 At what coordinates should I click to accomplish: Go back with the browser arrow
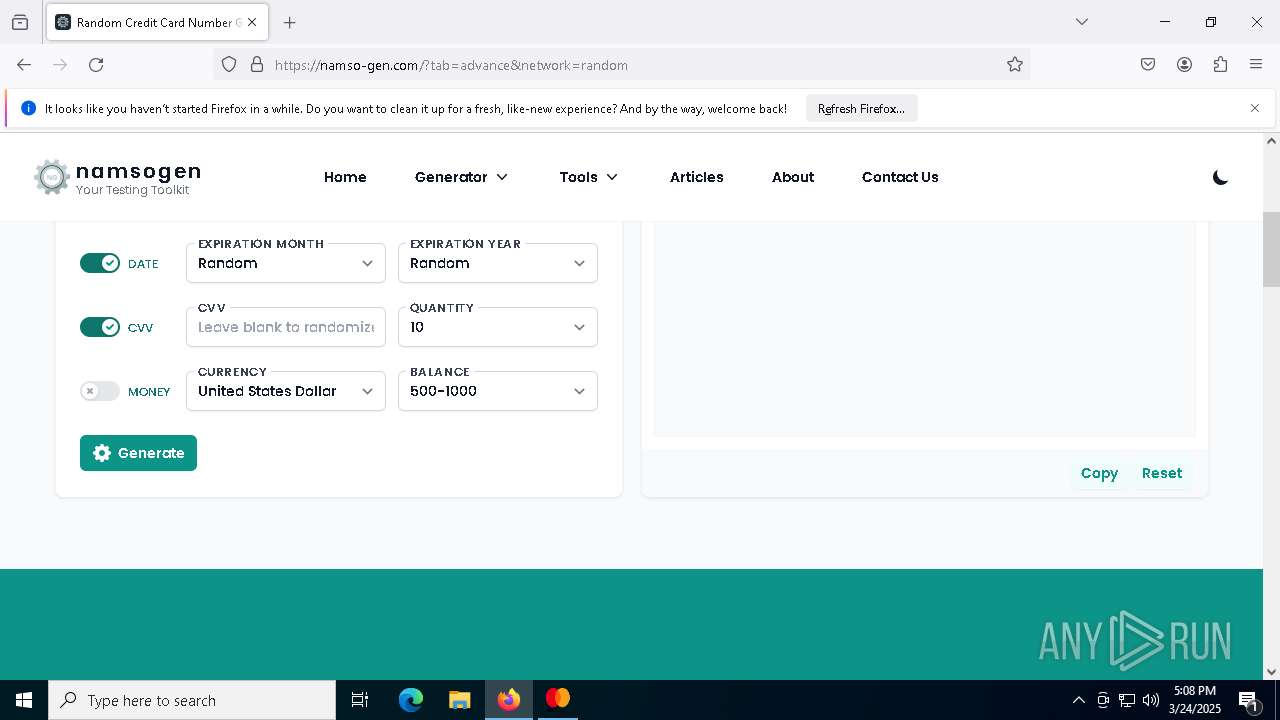pos(24,65)
